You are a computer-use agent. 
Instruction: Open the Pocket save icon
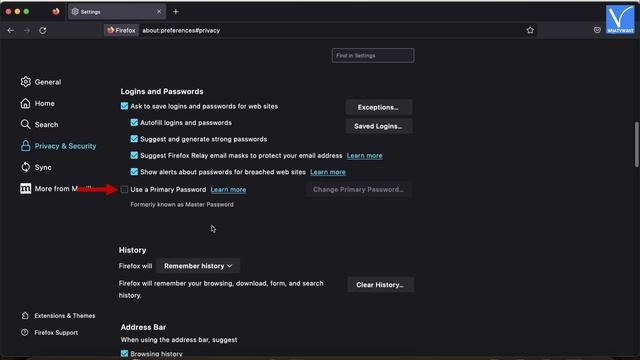pos(597,30)
